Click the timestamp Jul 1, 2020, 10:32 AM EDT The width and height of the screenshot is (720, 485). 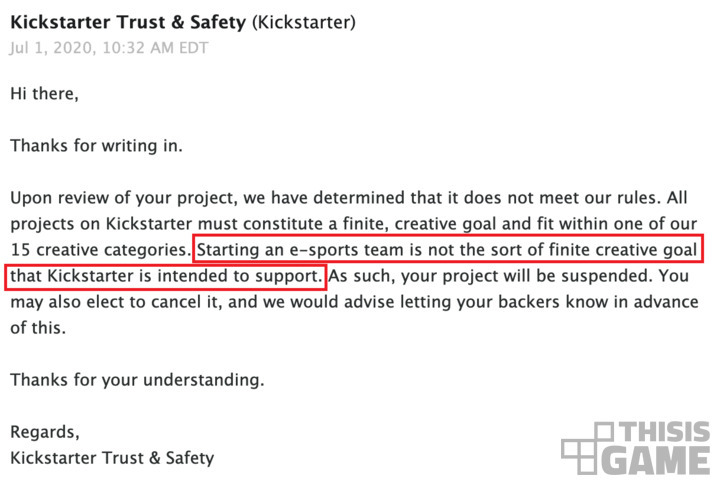[x=109, y=48]
